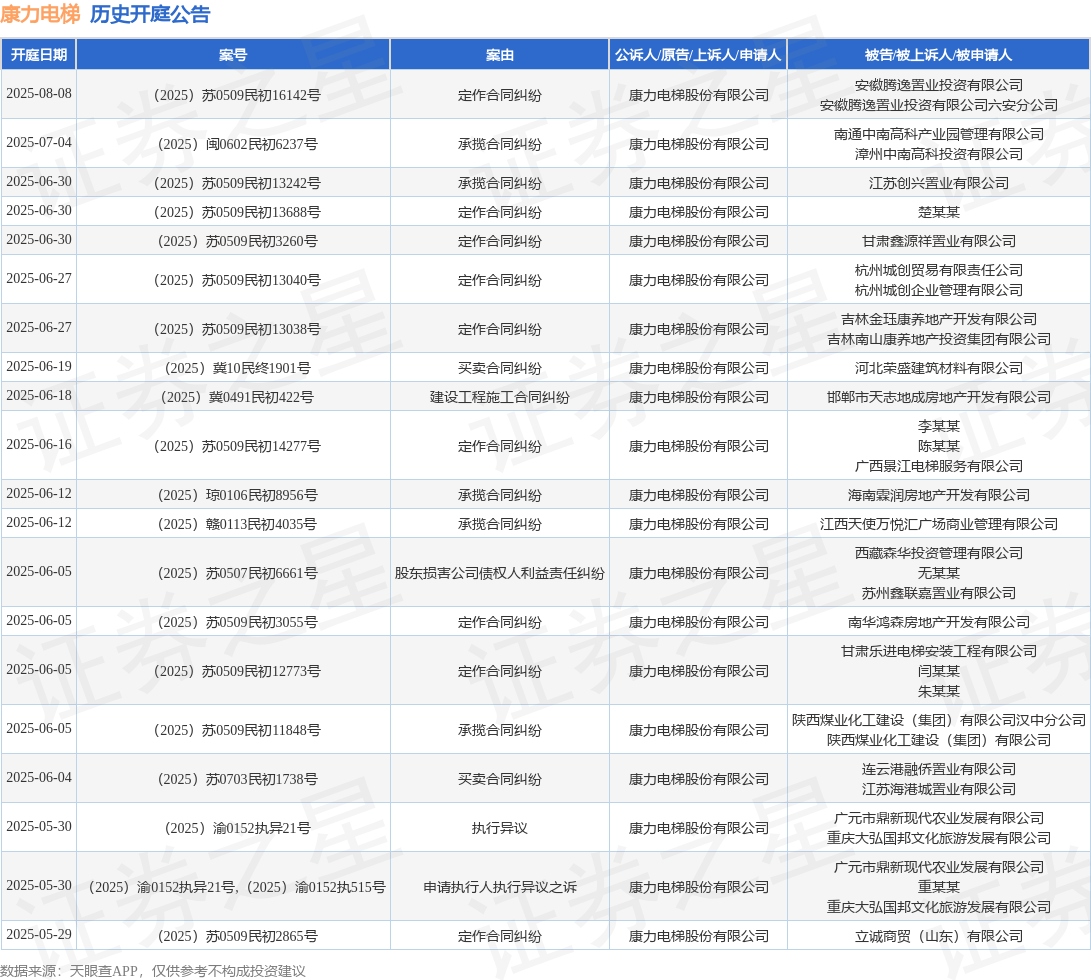1091x980 pixels.
Task: Click the 案号 column header
Action: click(233, 55)
